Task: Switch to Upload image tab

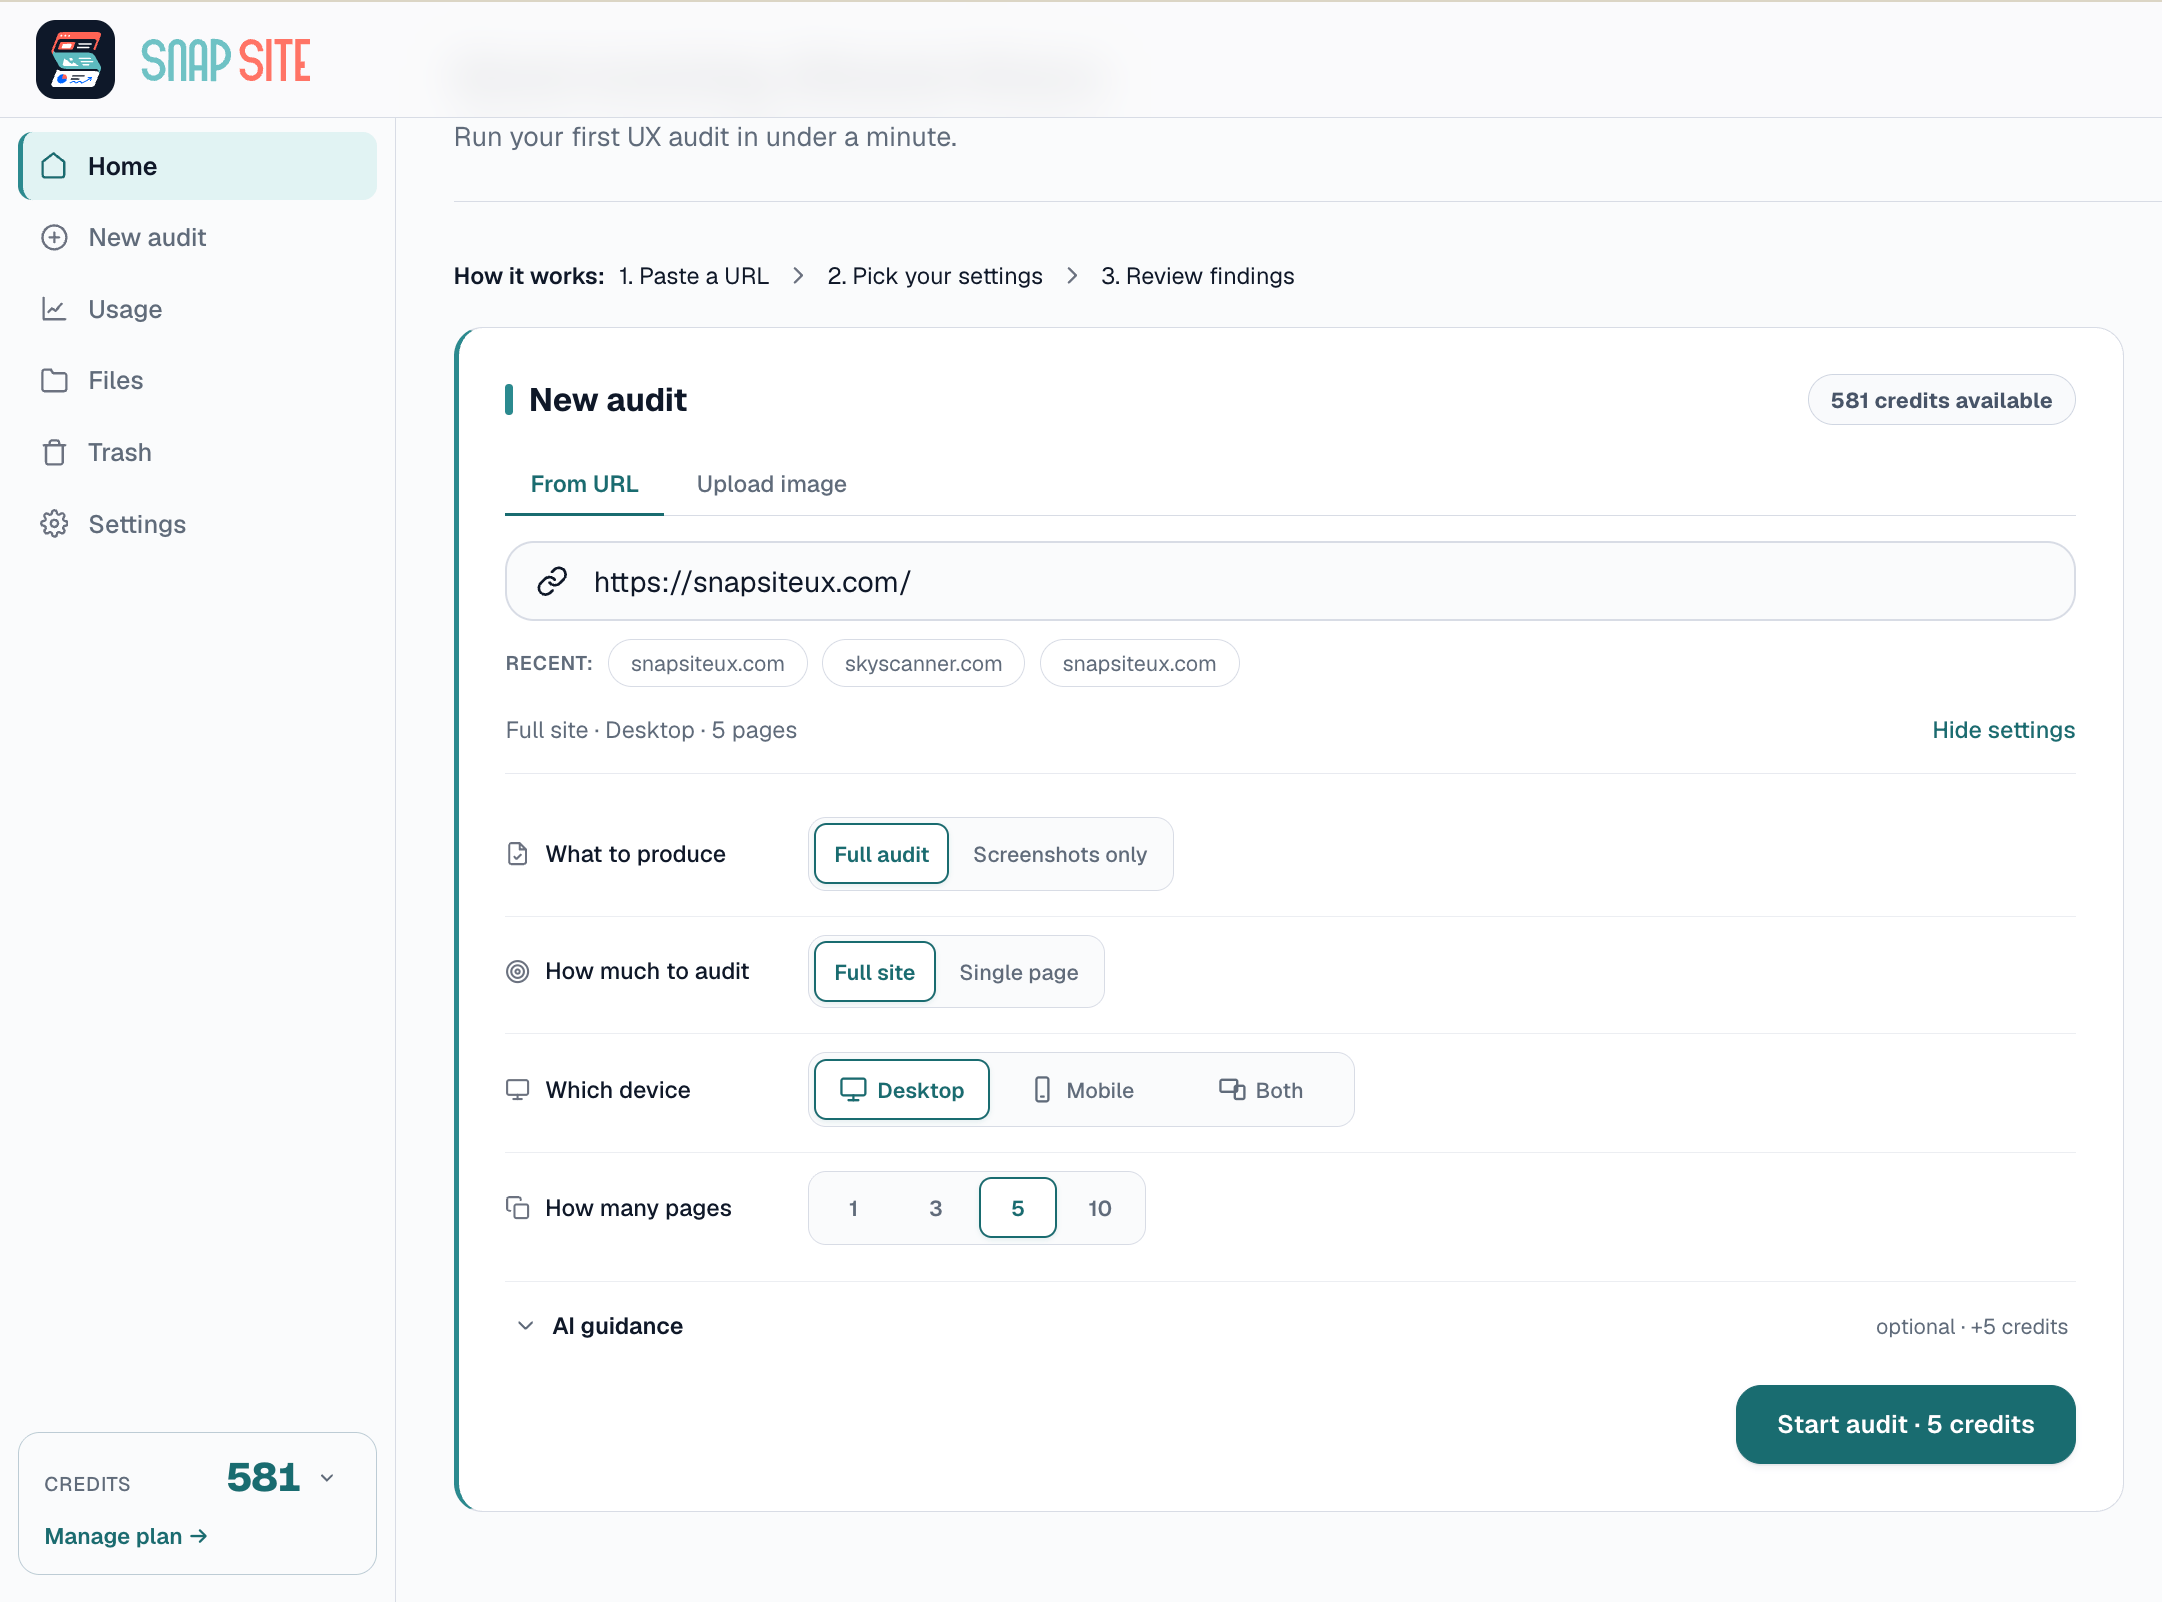Action: pos(771,484)
